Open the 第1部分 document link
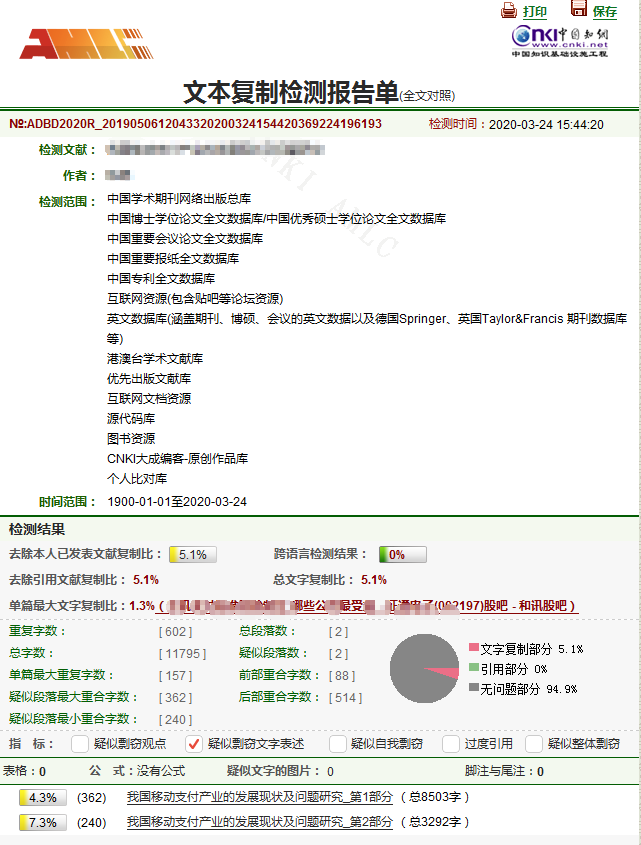 (x=260, y=796)
